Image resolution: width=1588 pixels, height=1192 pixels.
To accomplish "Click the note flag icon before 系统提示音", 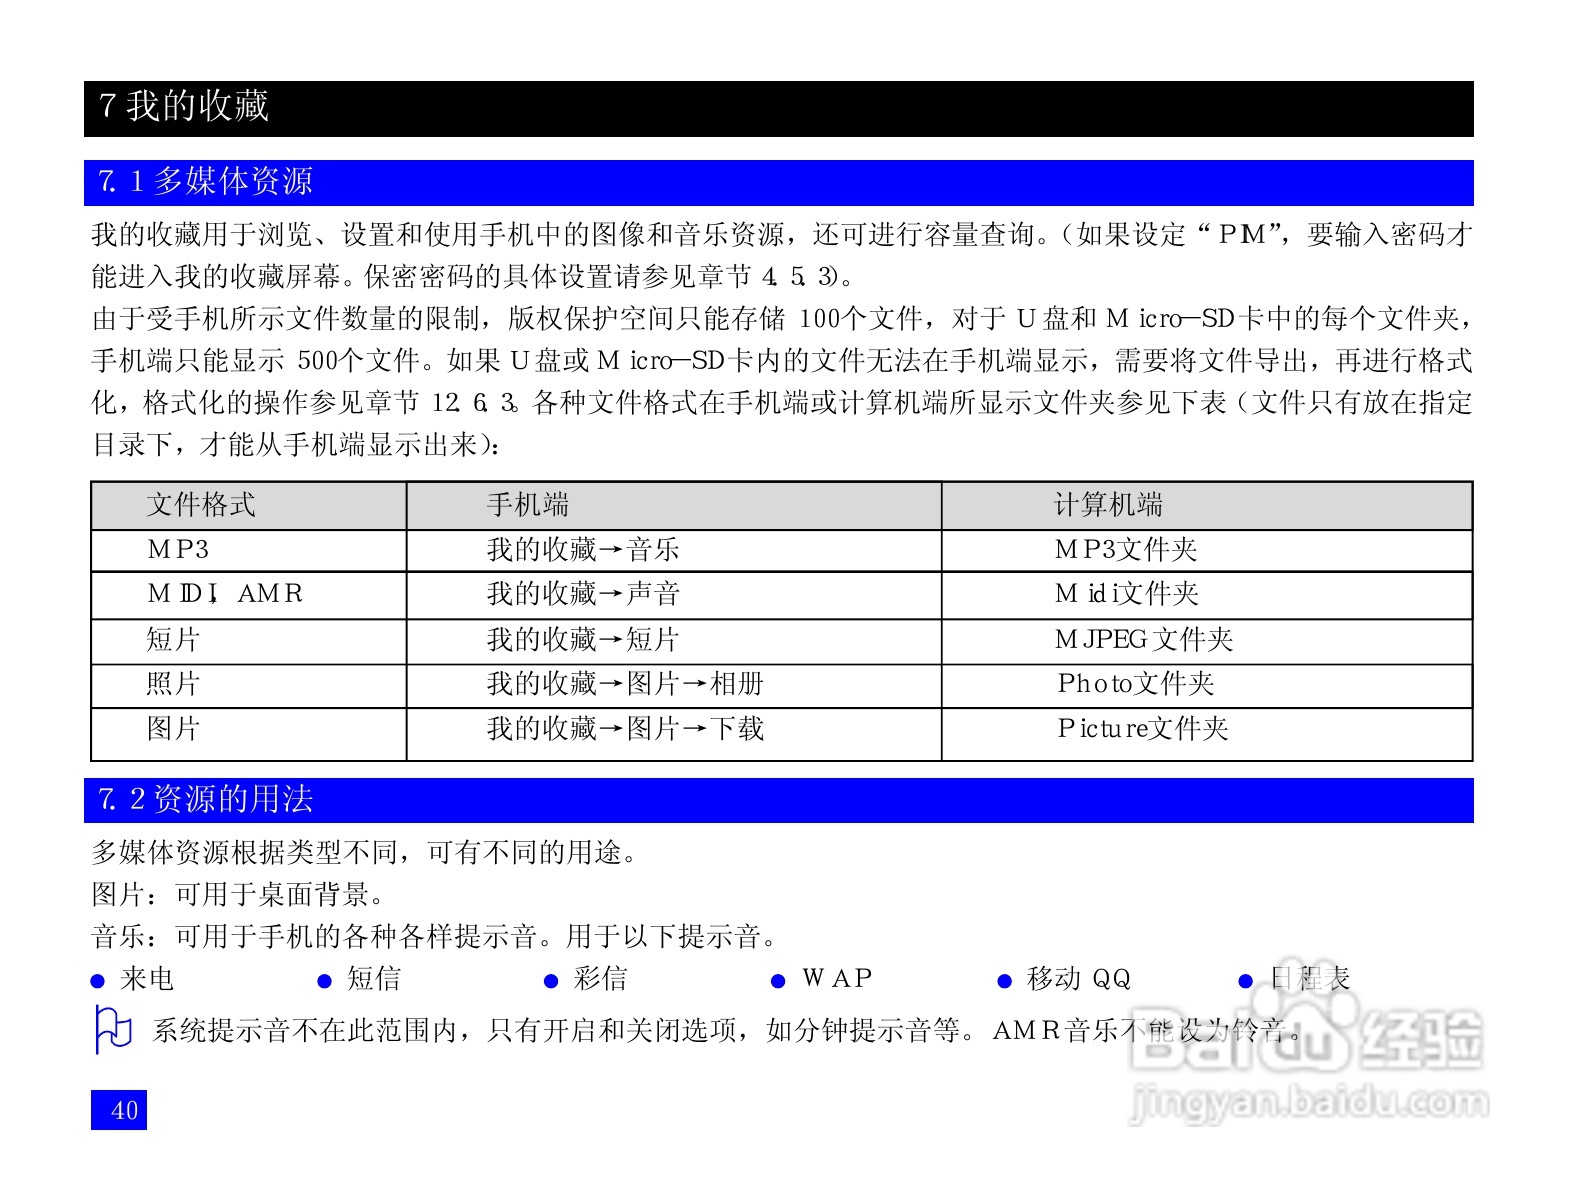I will pos(112,1029).
